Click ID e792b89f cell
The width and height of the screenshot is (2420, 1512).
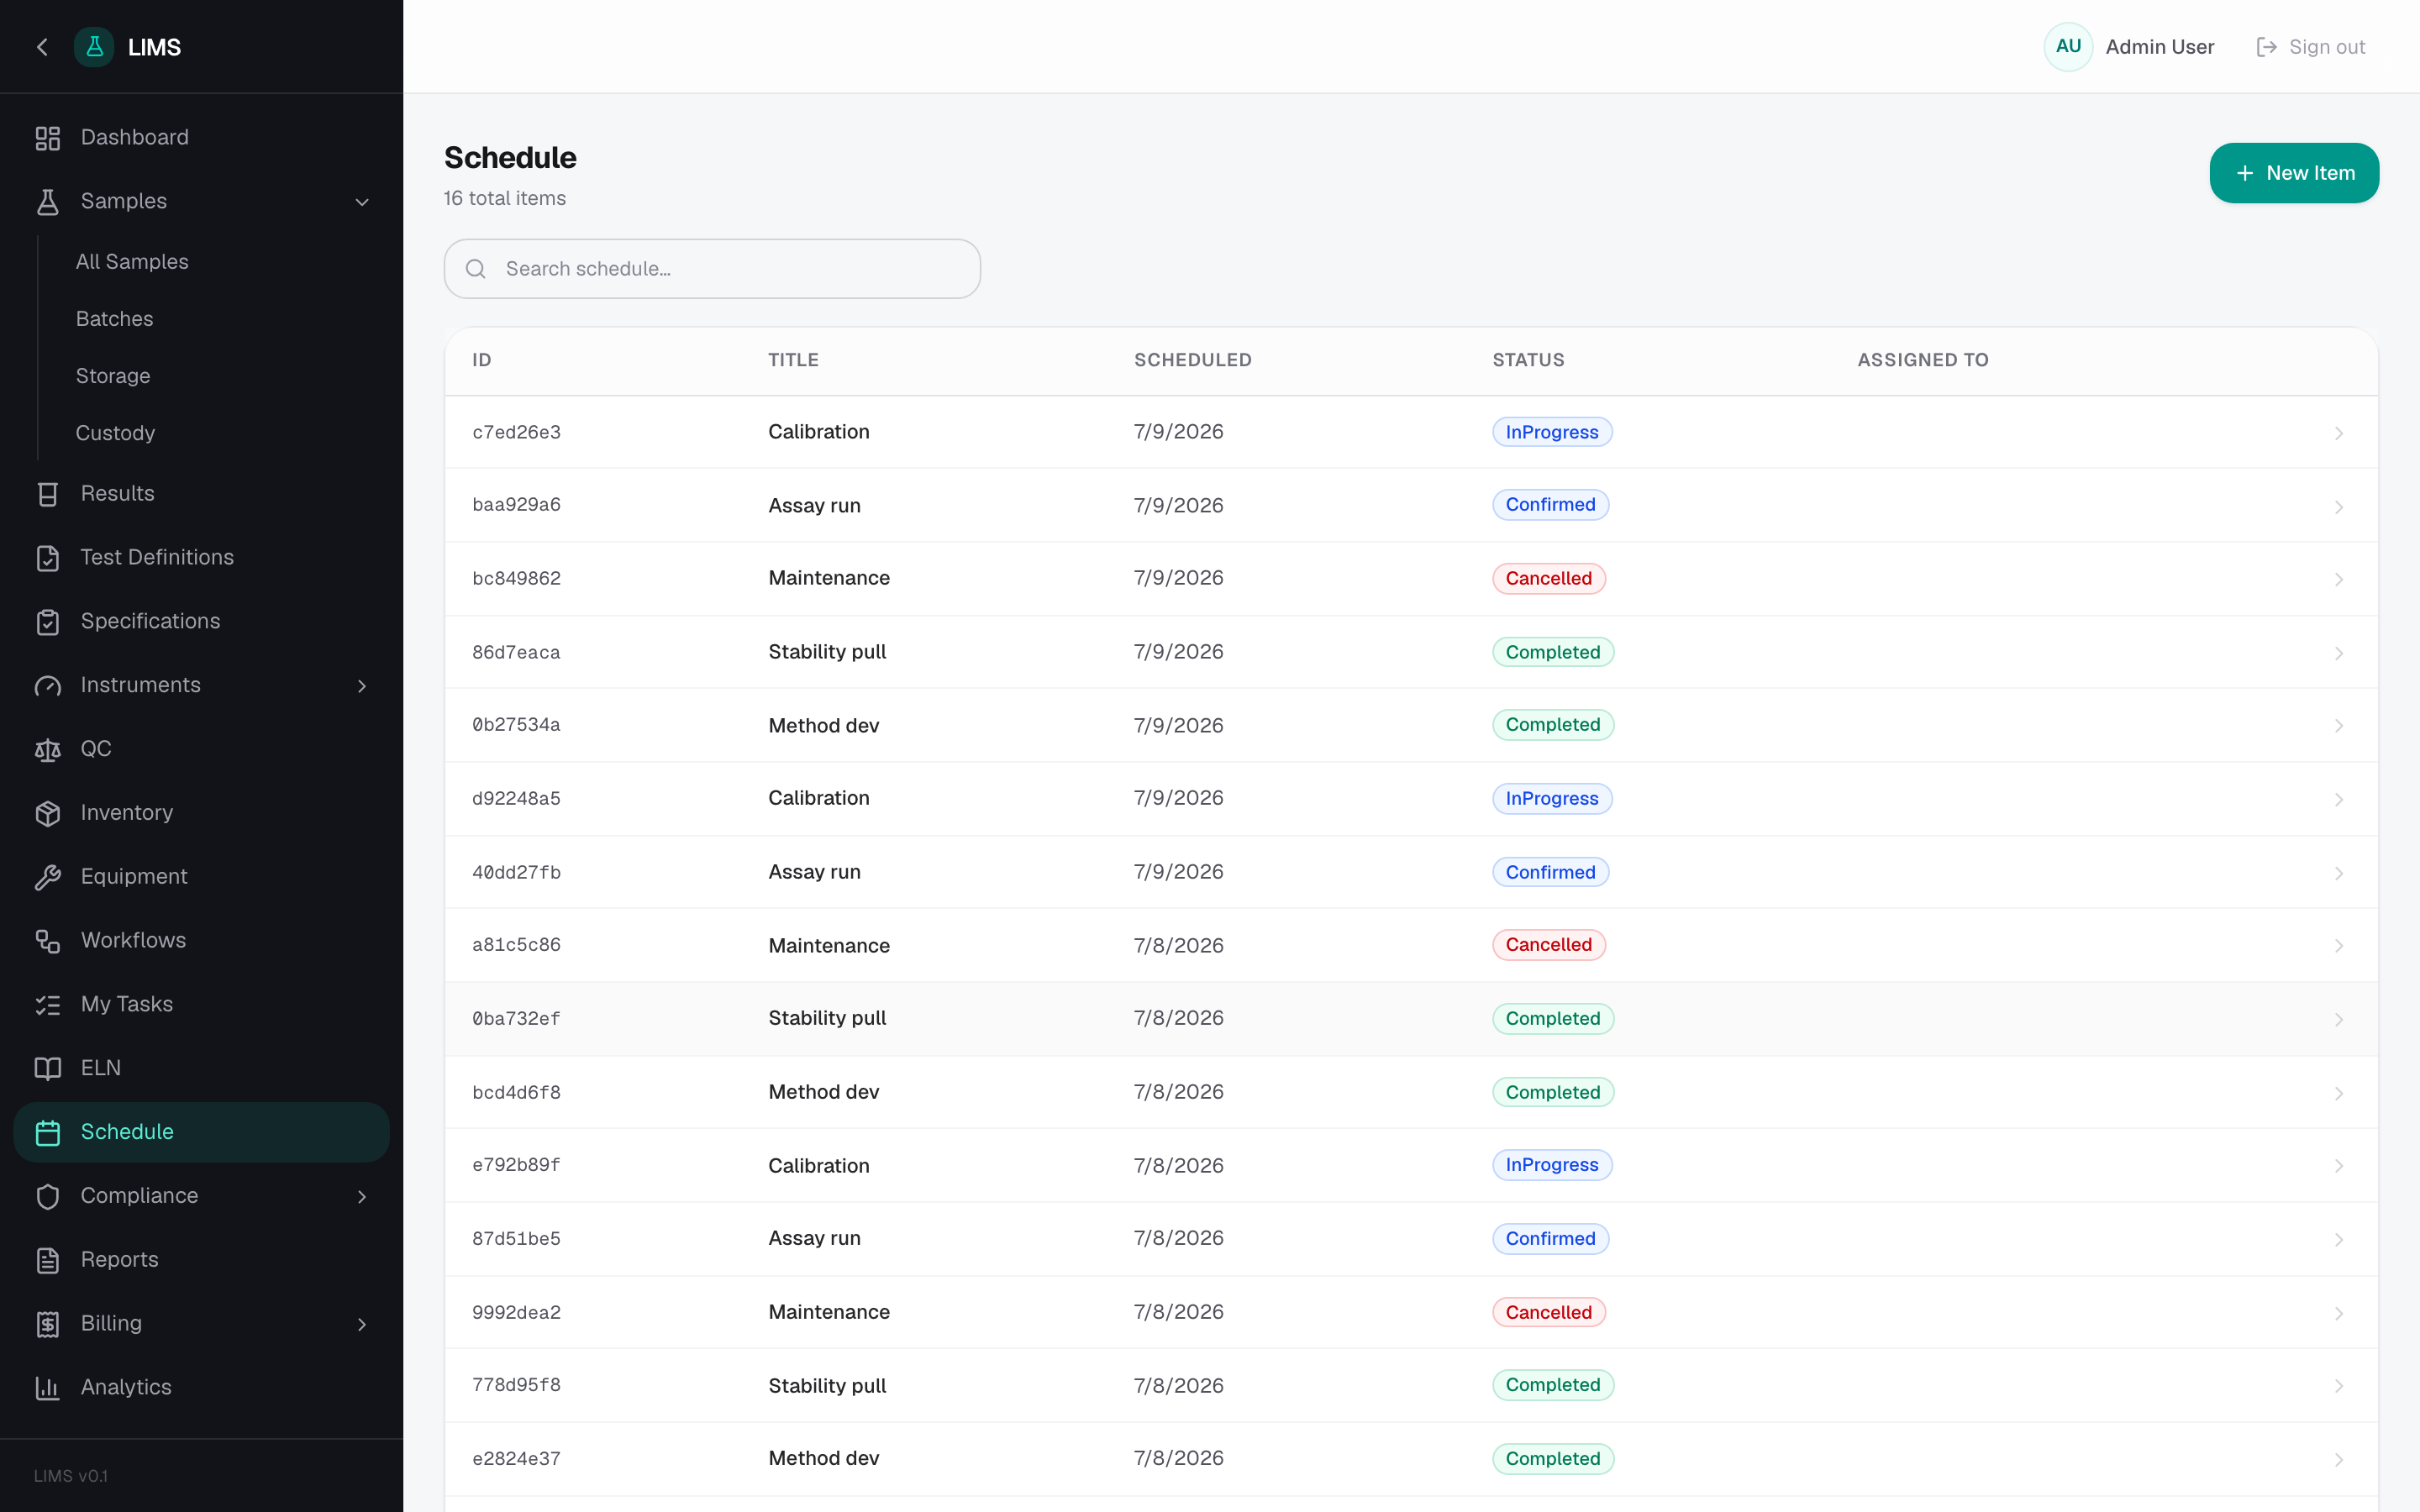pos(516,1165)
